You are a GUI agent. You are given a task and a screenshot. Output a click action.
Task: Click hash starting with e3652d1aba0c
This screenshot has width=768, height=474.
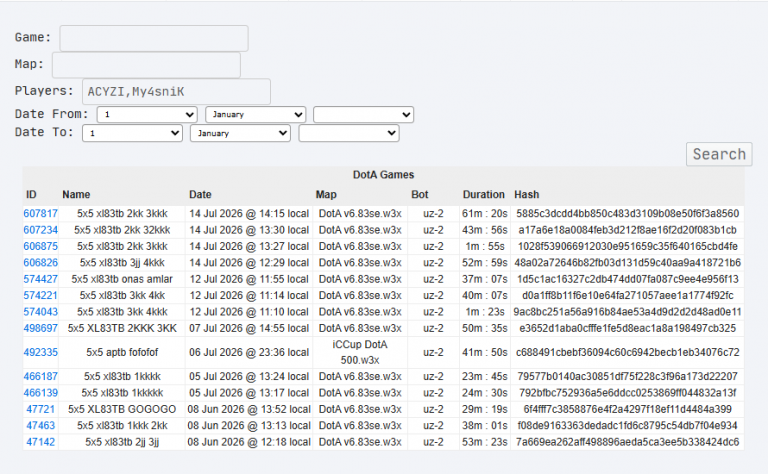click(627, 328)
